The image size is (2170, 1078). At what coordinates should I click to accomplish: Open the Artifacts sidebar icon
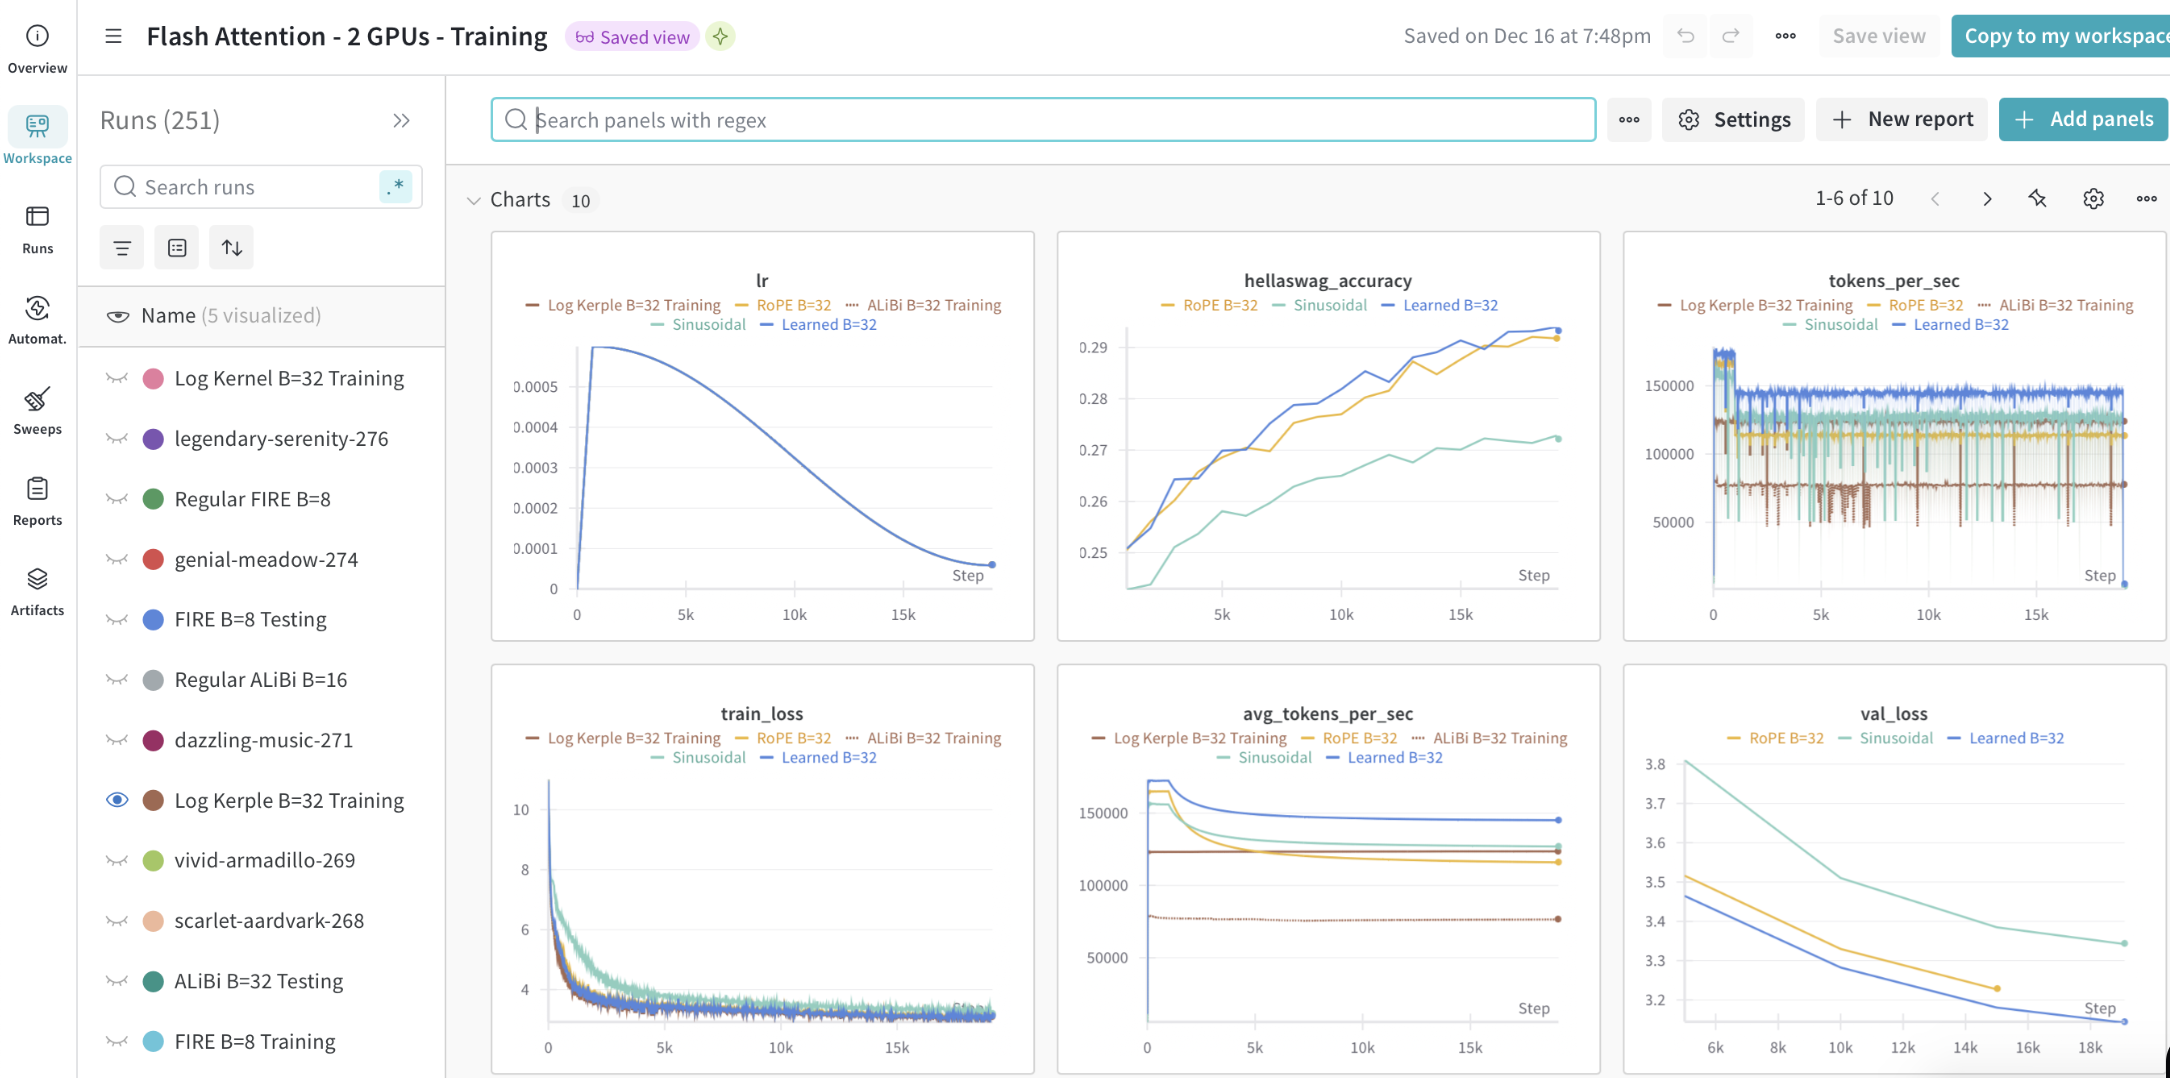tap(37, 590)
